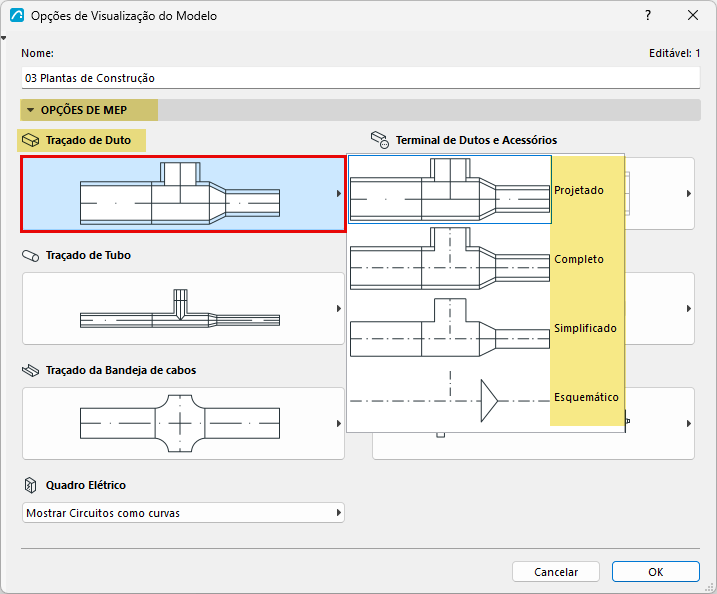Click the Cancelar button
The height and width of the screenshot is (594, 717).
coord(556,572)
